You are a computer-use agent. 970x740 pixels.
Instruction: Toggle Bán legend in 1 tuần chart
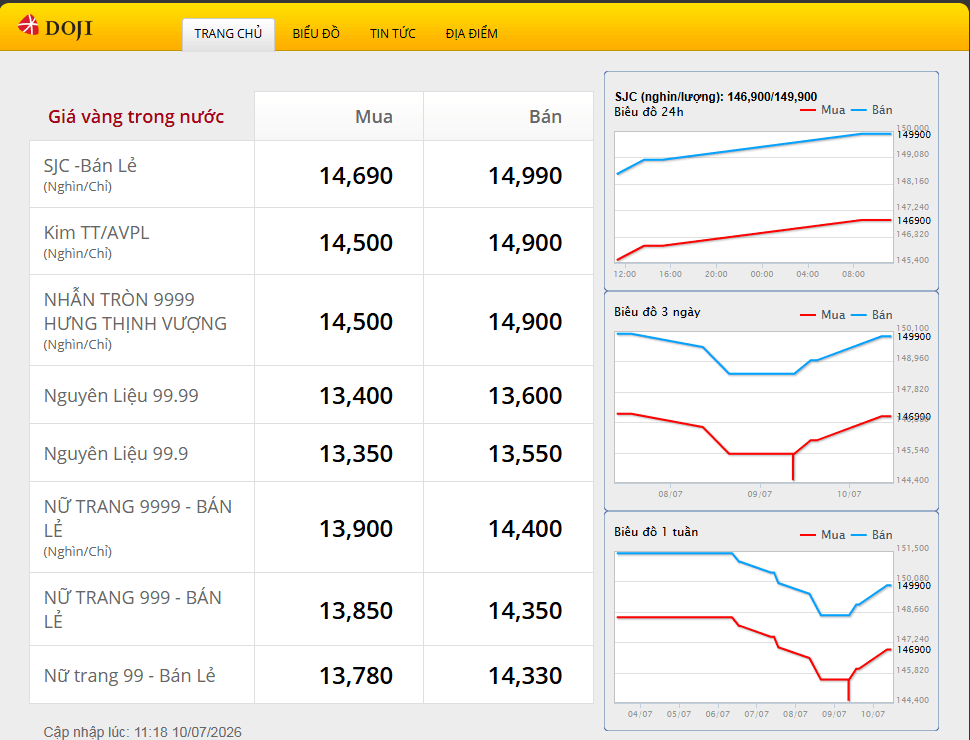click(x=872, y=535)
